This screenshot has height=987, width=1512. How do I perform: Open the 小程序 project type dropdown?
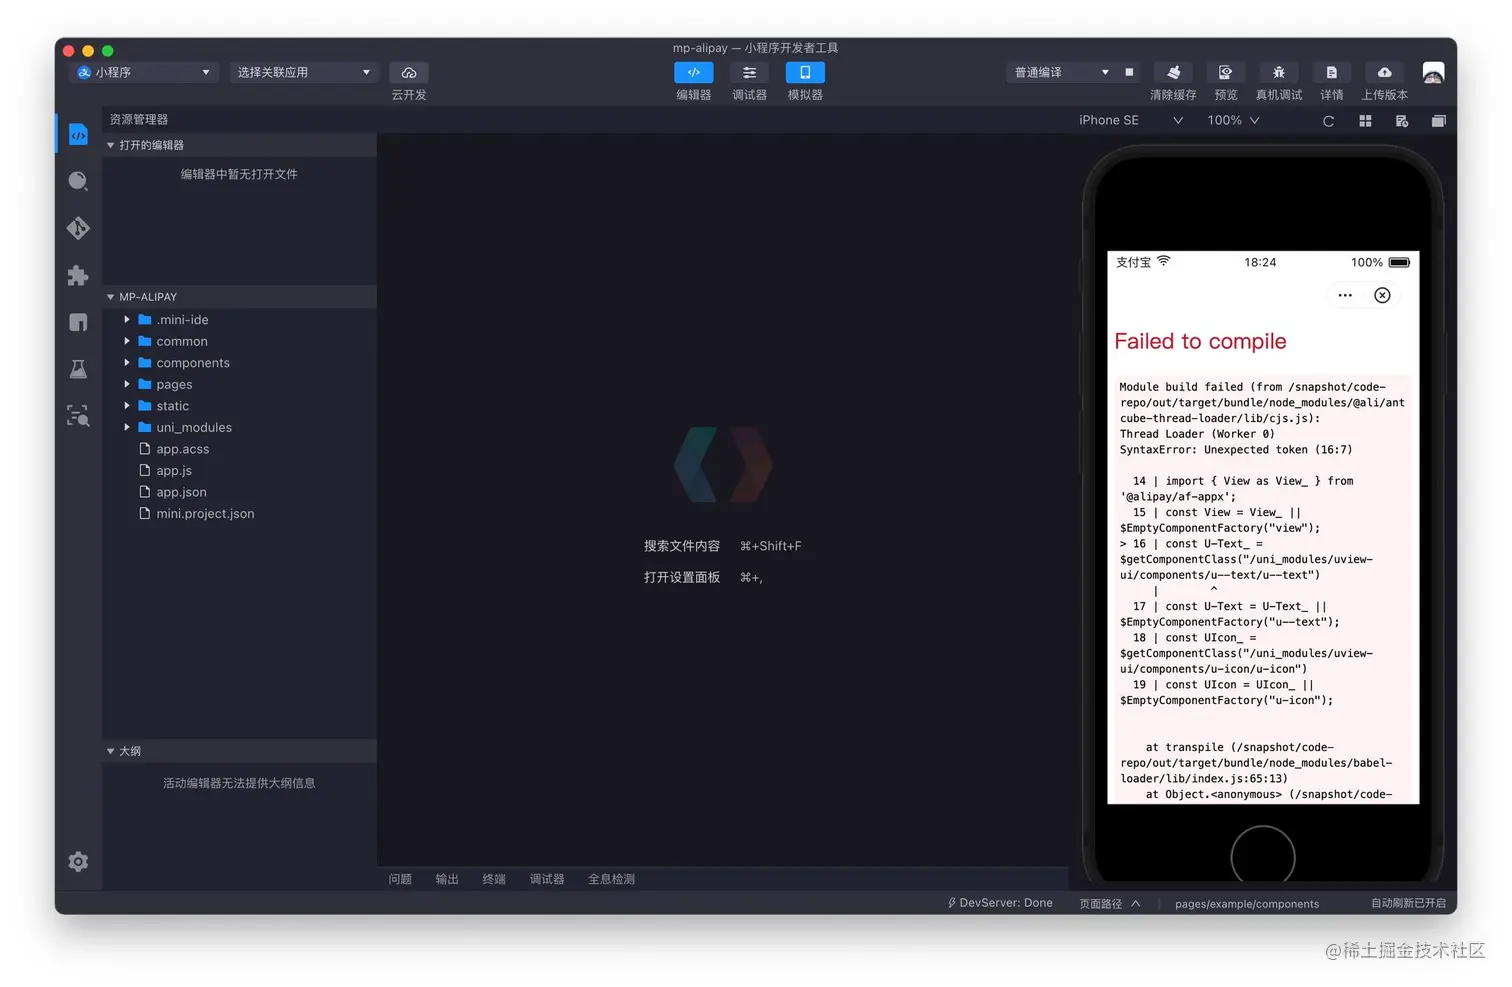pyautogui.click(x=145, y=72)
